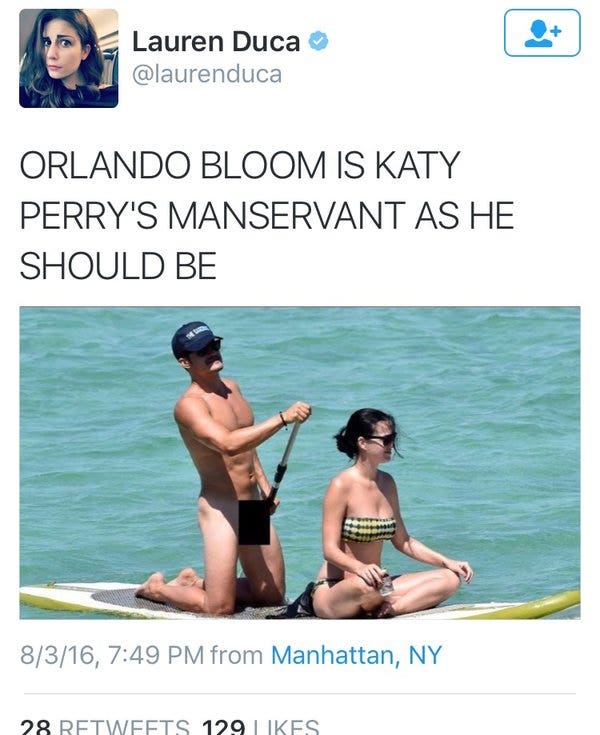The image size is (600, 735).
Task: Tap the like count number 129
Action: [224, 727]
